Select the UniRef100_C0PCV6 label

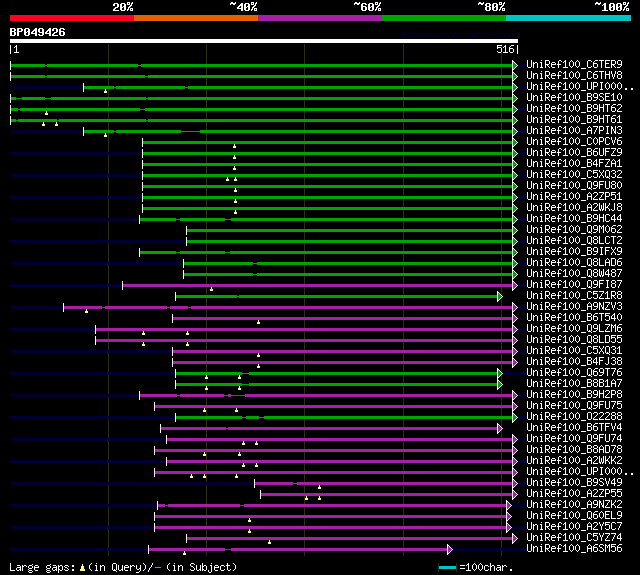[574, 142]
